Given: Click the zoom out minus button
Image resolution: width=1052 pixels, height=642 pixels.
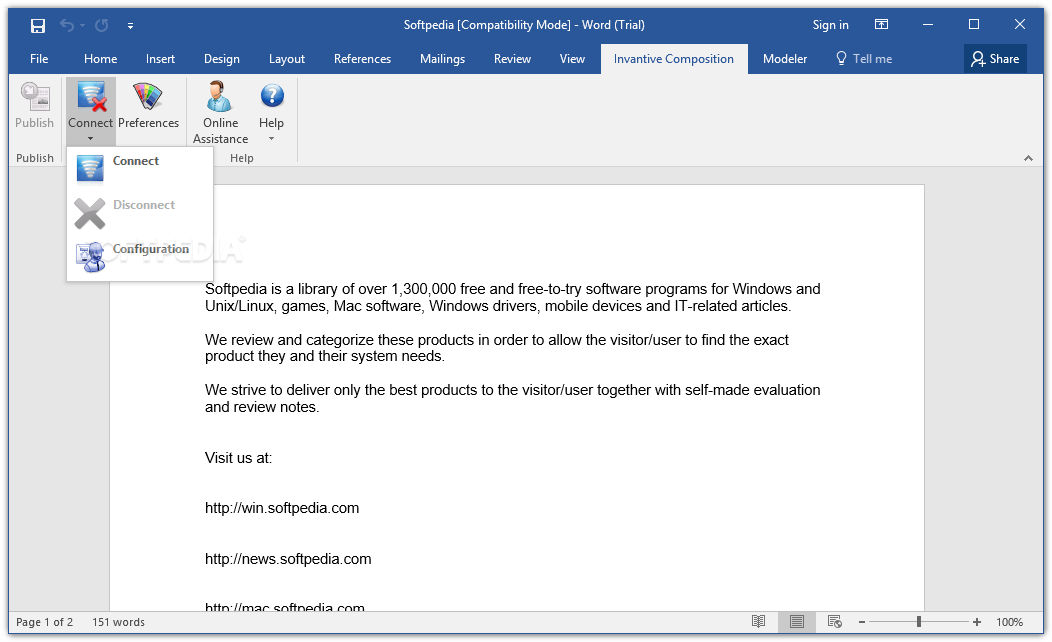Looking at the screenshot, I should click(x=862, y=623).
